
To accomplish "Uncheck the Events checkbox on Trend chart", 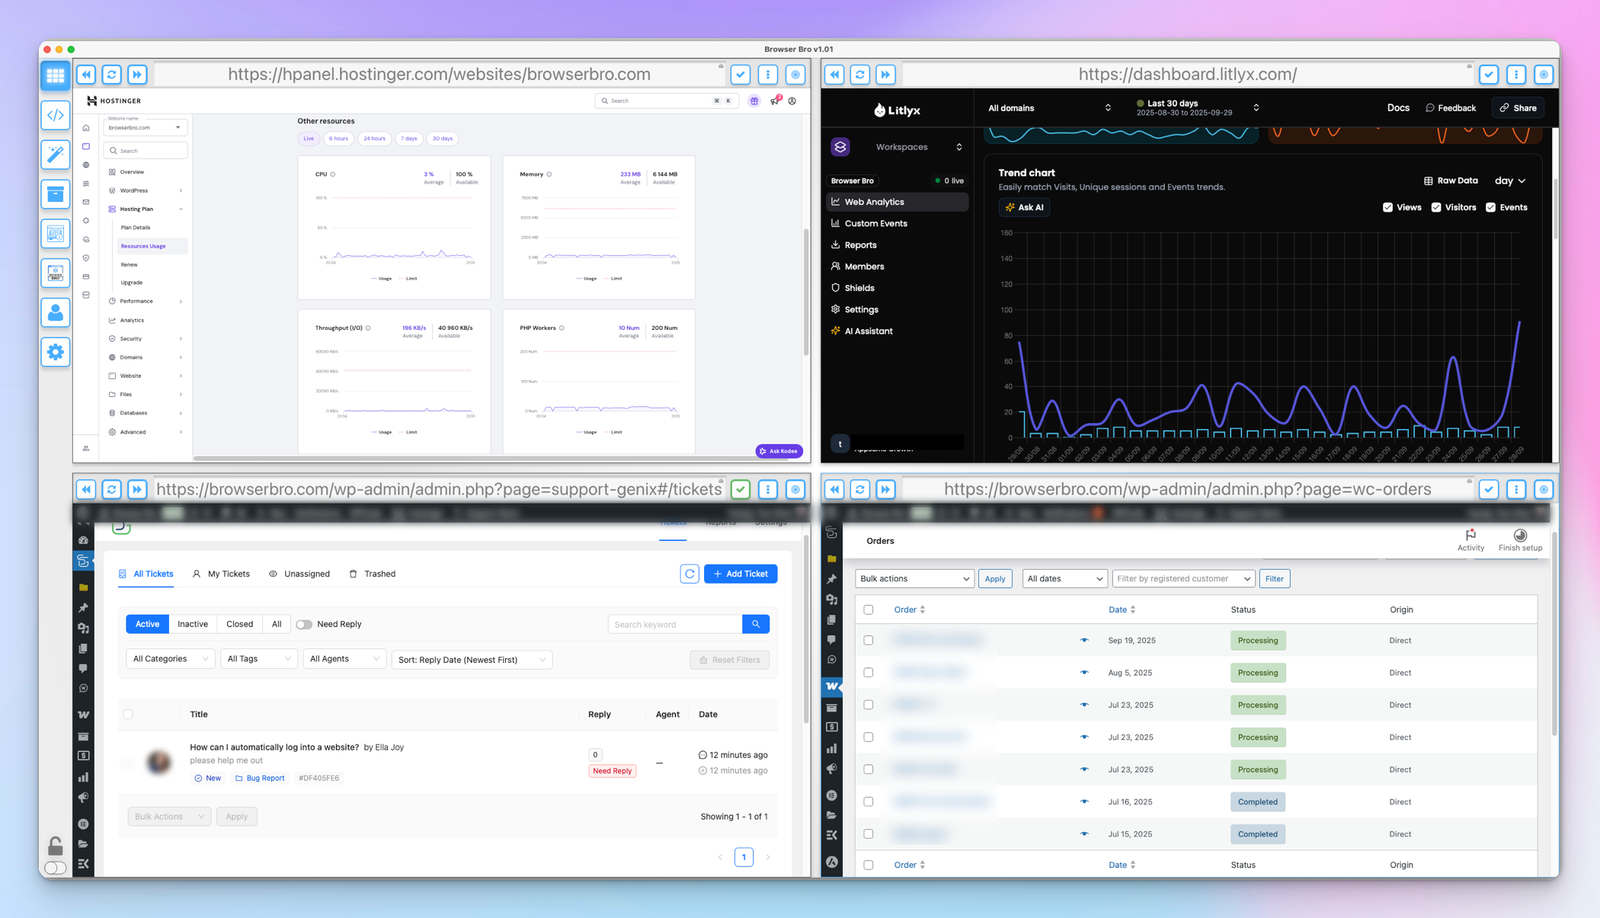I will (1490, 208).
